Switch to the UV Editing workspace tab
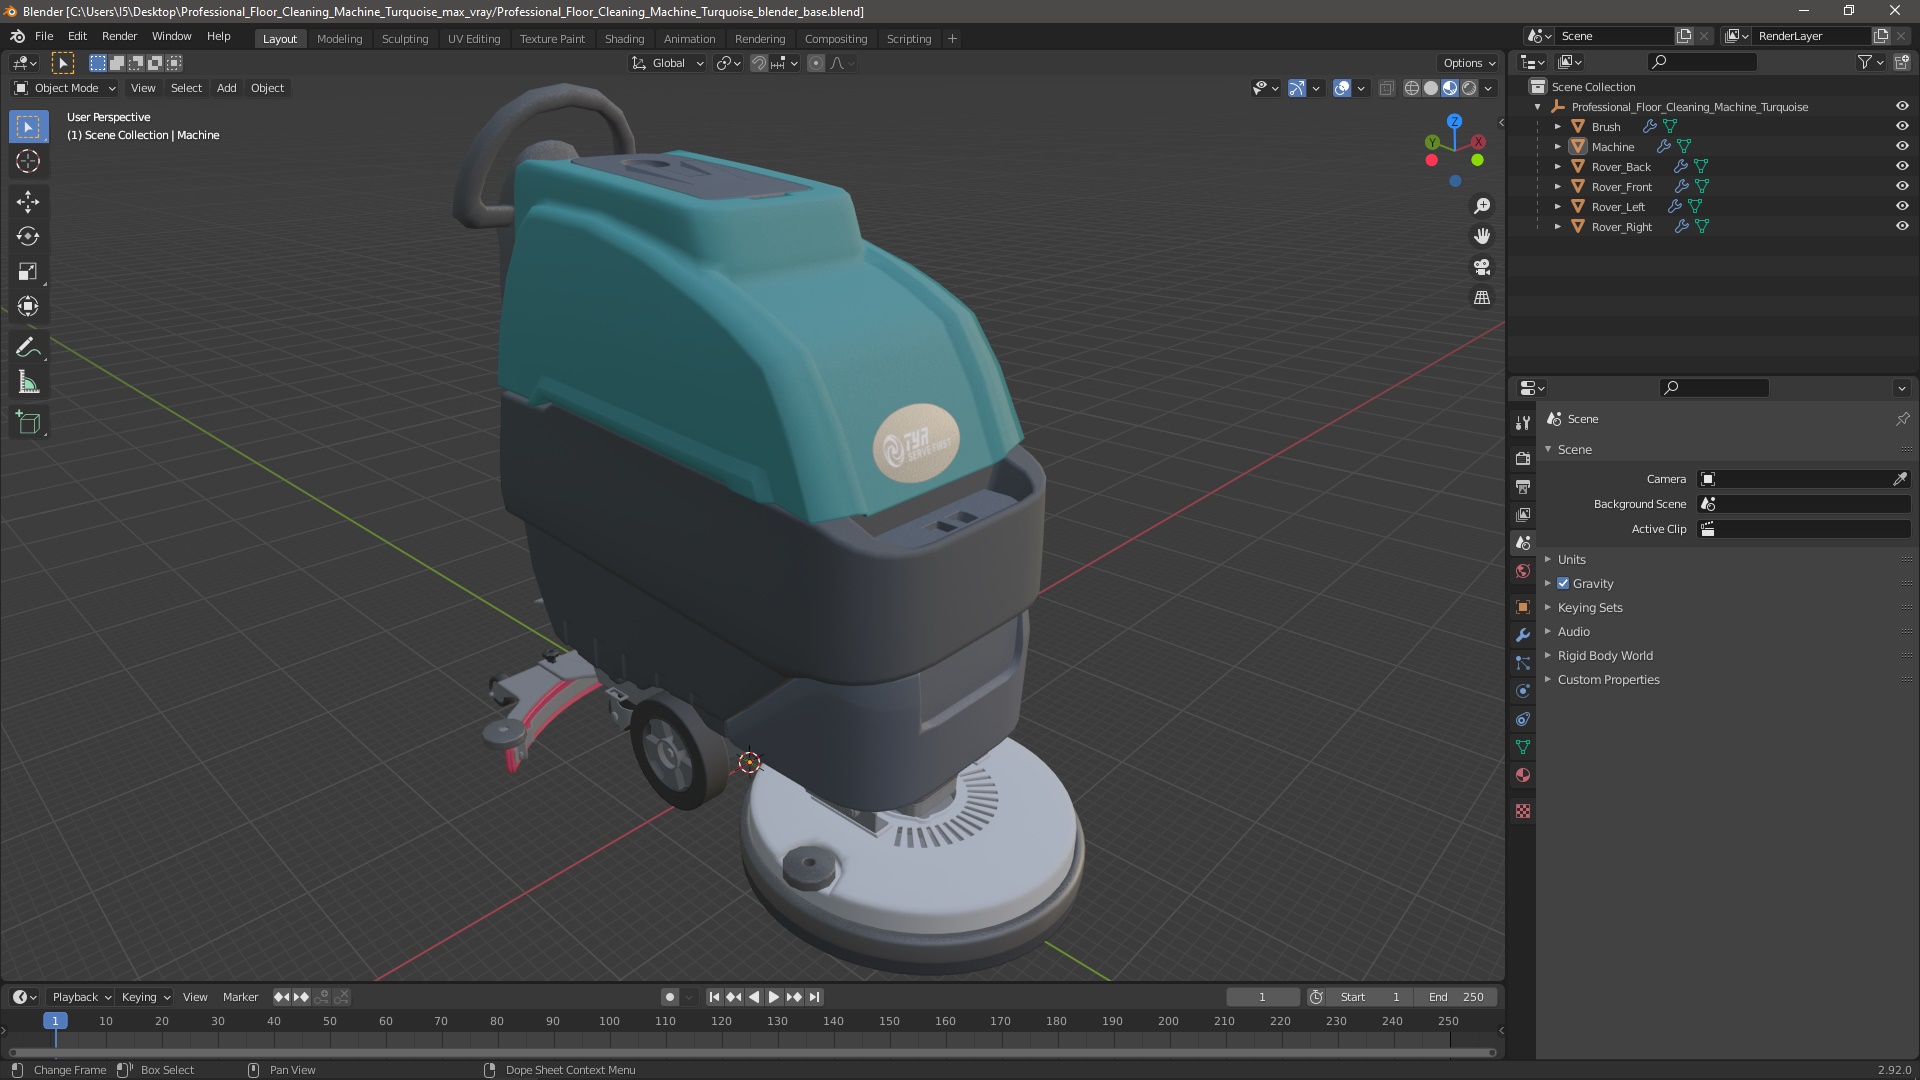The width and height of the screenshot is (1920, 1080). (x=474, y=39)
